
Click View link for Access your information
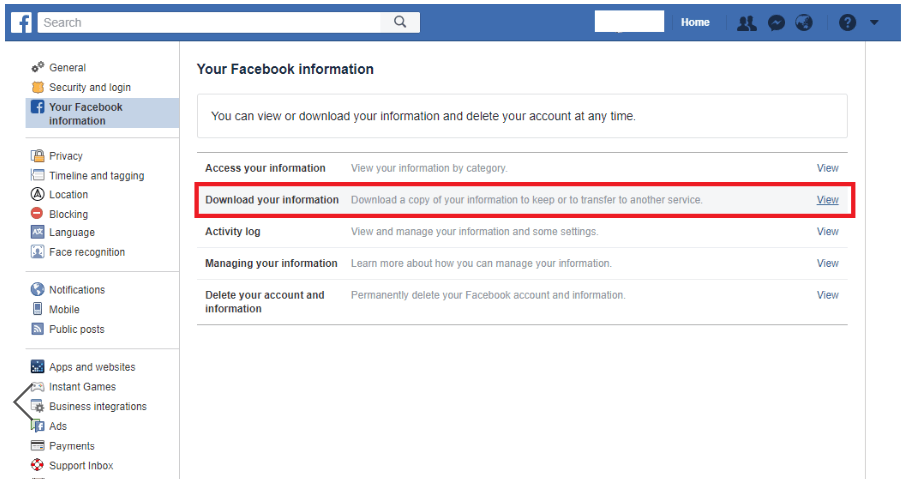pyautogui.click(x=827, y=168)
